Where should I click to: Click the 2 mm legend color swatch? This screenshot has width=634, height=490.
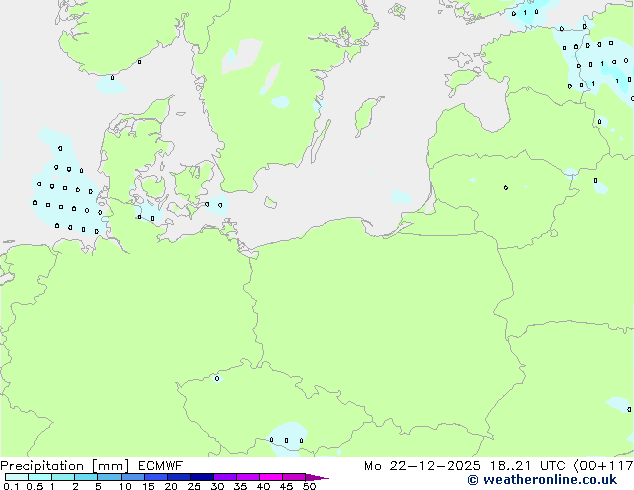pos(86,477)
